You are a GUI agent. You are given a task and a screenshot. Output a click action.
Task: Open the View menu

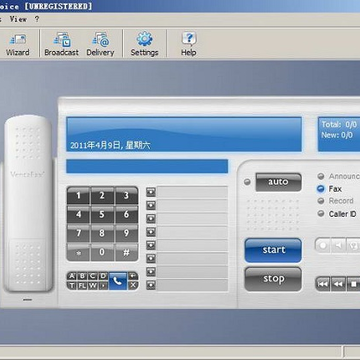click(x=18, y=19)
